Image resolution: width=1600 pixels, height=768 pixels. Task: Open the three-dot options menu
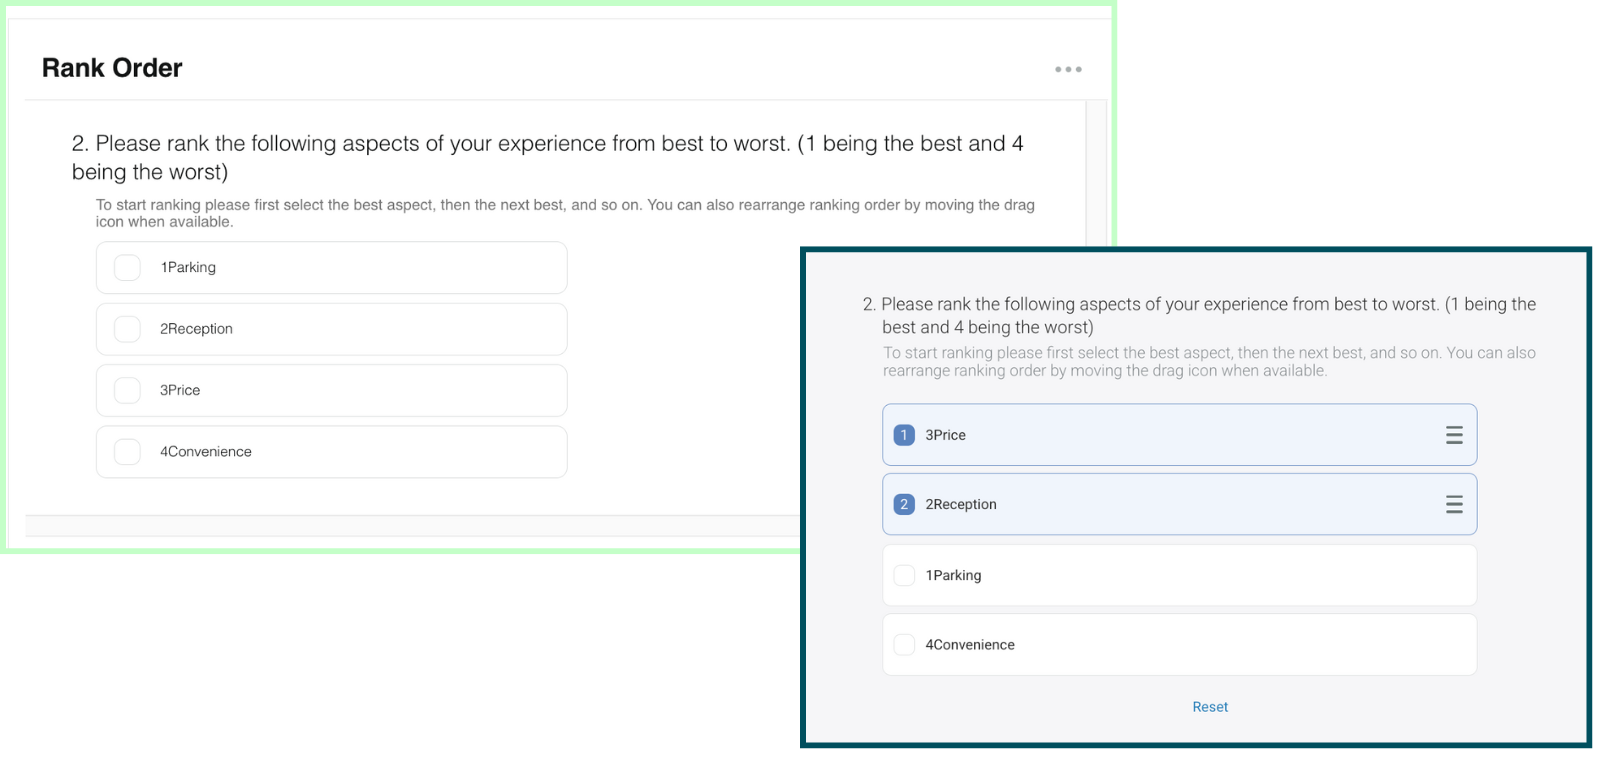click(x=1068, y=69)
